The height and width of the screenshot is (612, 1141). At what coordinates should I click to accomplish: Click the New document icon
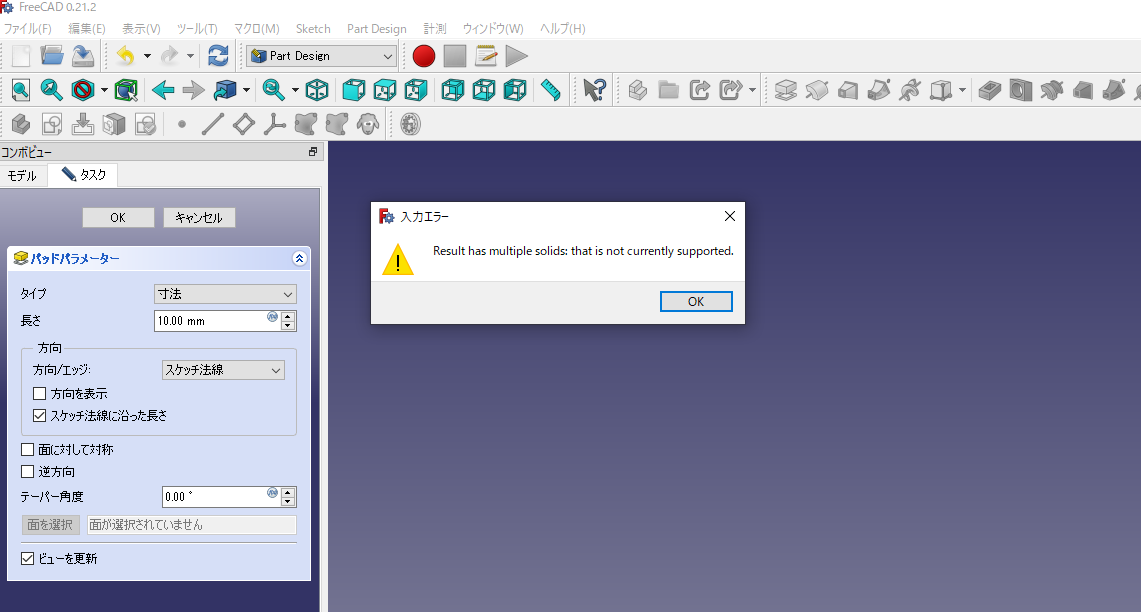pyautogui.click(x=20, y=56)
